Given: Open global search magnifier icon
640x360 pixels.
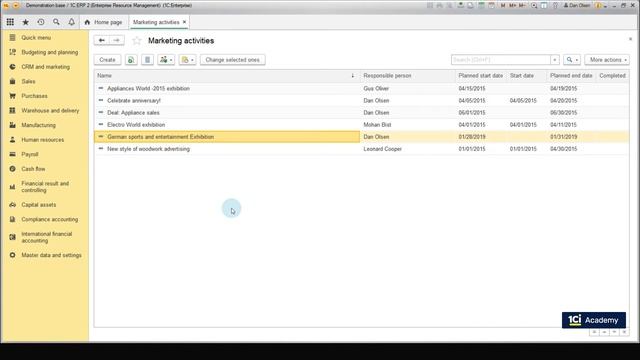Looking at the screenshot, I should [x=56, y=22].
